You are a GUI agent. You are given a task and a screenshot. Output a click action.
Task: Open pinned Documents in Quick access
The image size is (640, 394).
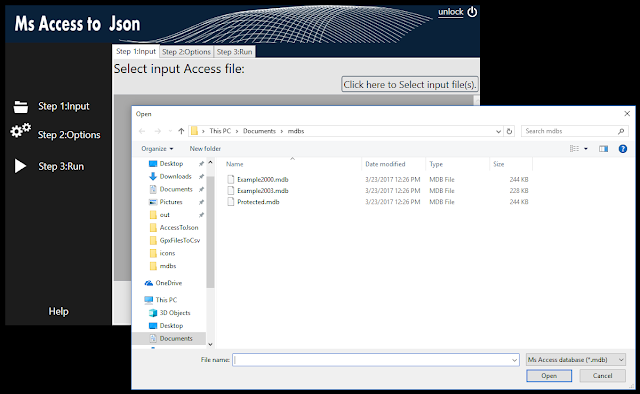coord(176,189)
